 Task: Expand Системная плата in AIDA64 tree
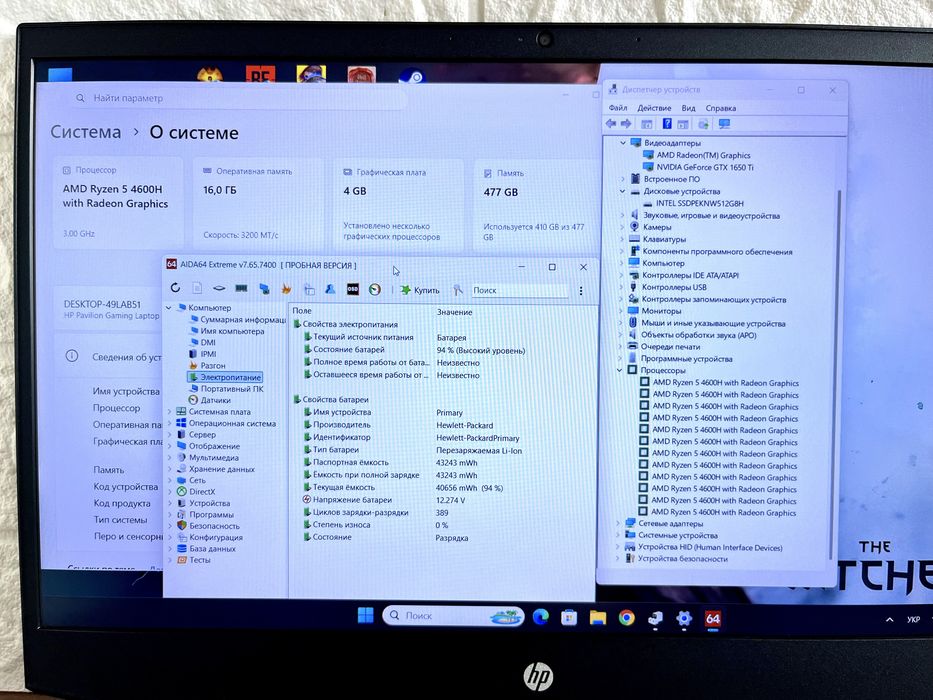169,411
